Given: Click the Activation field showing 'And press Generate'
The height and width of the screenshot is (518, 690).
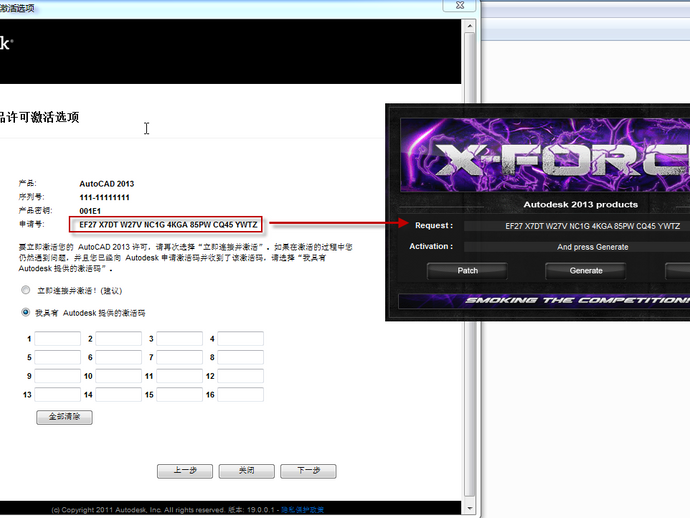Looking at the screenshot, I should (577, 247).
